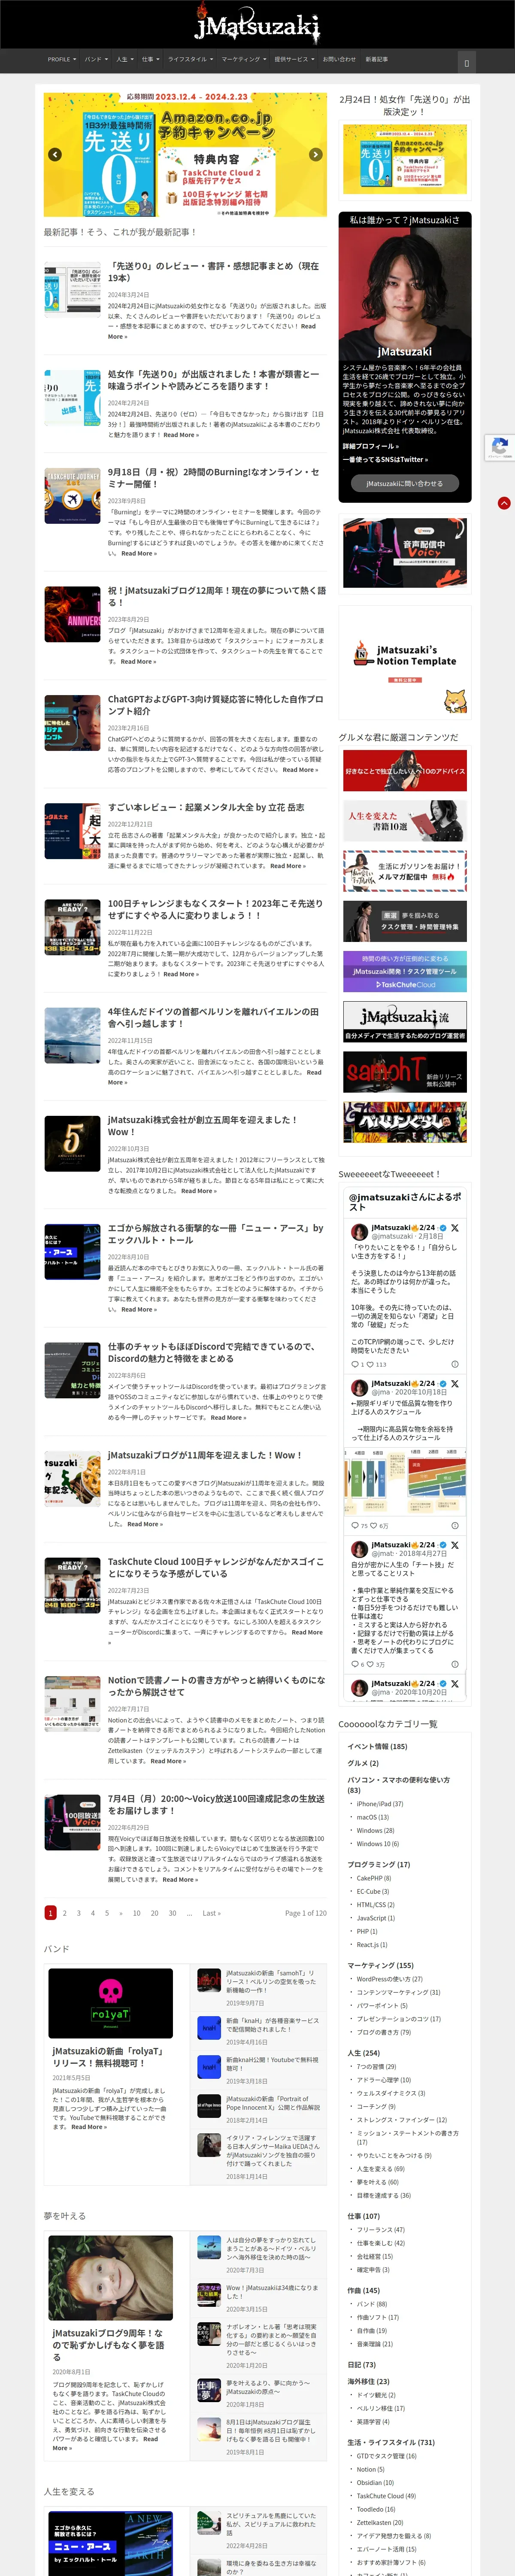Click the info icon on the 2月18日 tweet
Viewport: 515px width, 2576px height.
[x=455, y=1364]
